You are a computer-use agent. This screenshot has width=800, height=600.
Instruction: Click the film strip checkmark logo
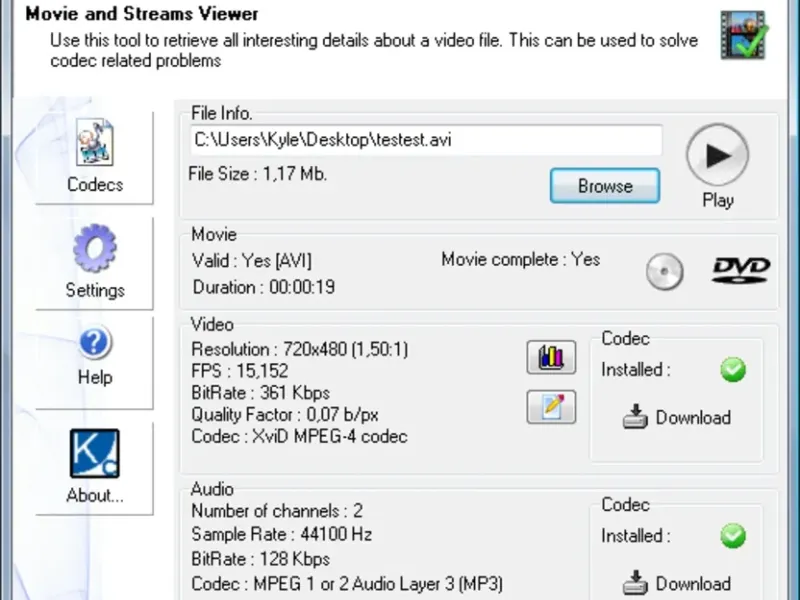coord(744,35)
